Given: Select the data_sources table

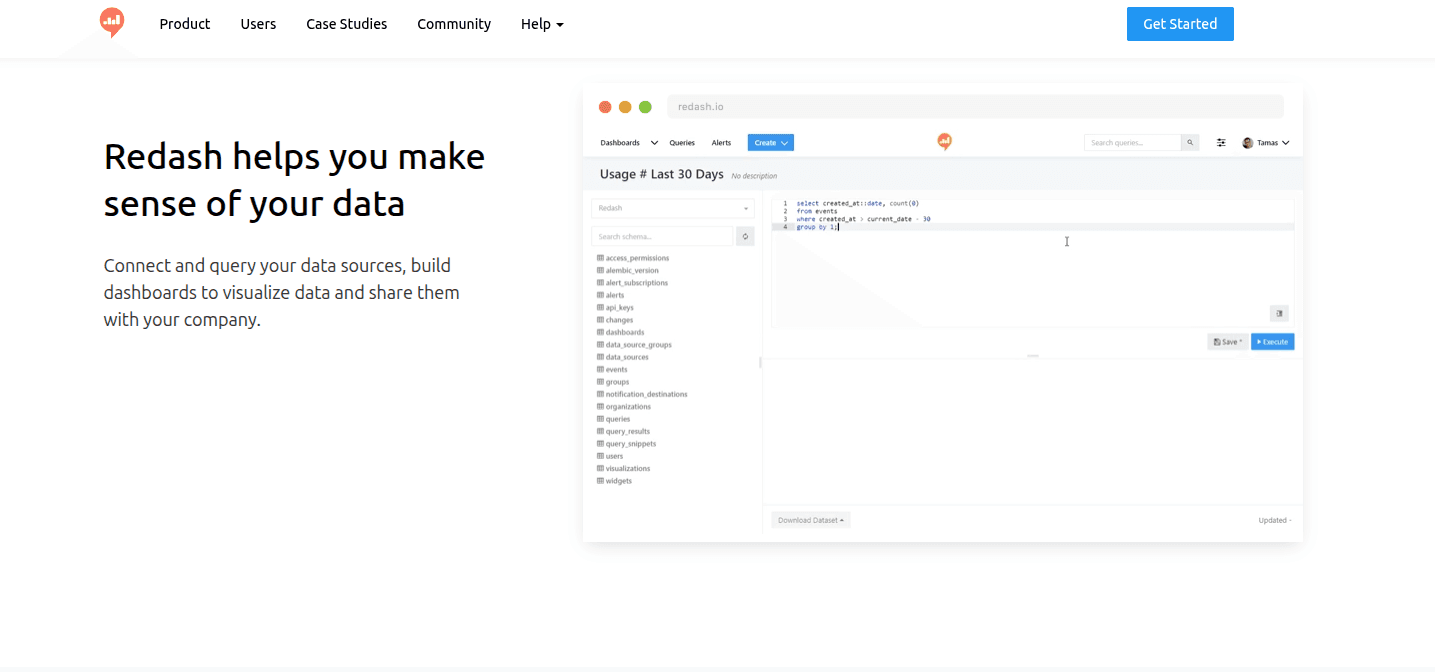Looking at the screenshot, I should click(x=627, y=357).
